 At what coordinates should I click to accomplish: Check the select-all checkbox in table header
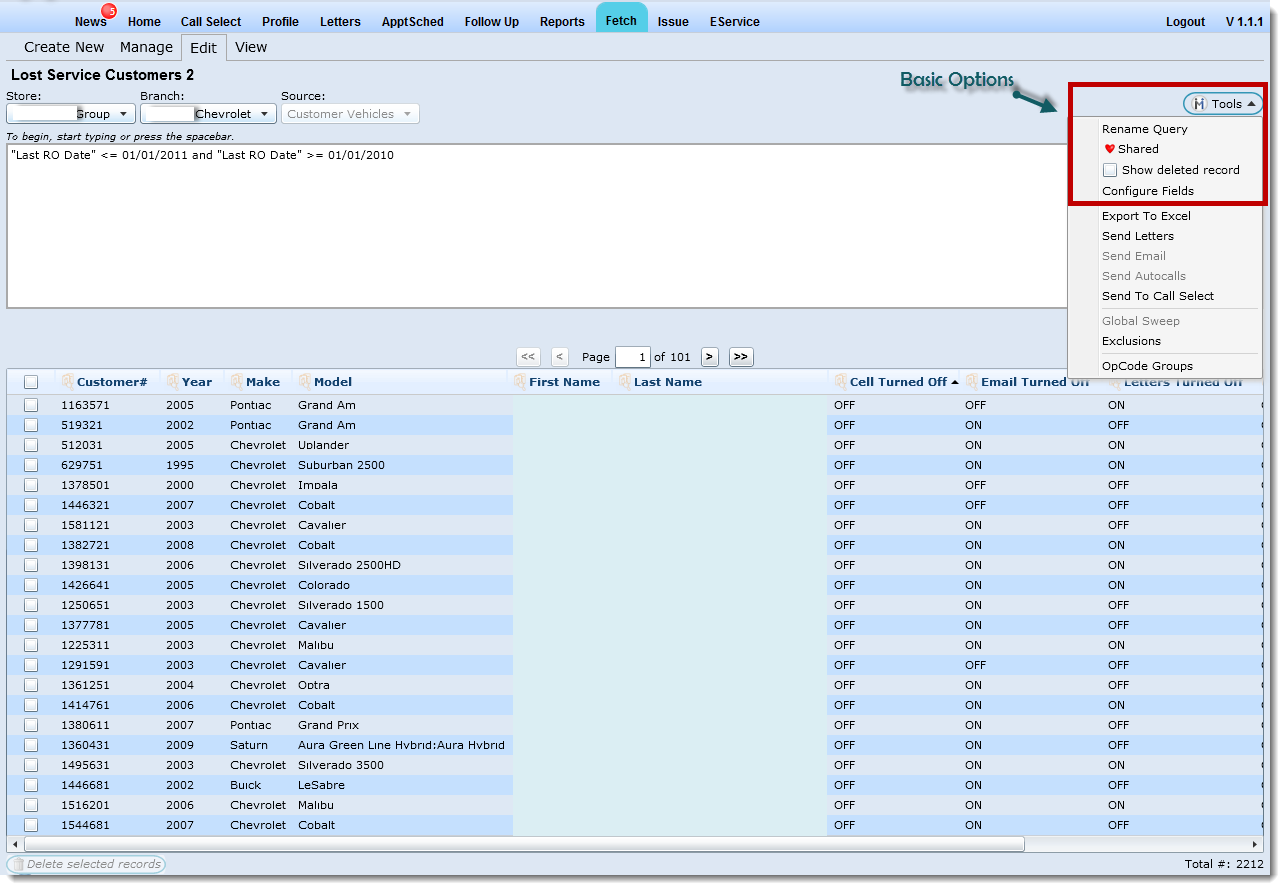(x=31, y=382)
